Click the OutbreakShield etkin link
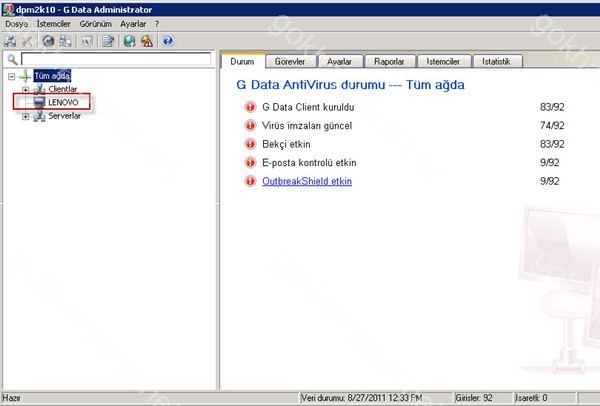 point(307,181)
